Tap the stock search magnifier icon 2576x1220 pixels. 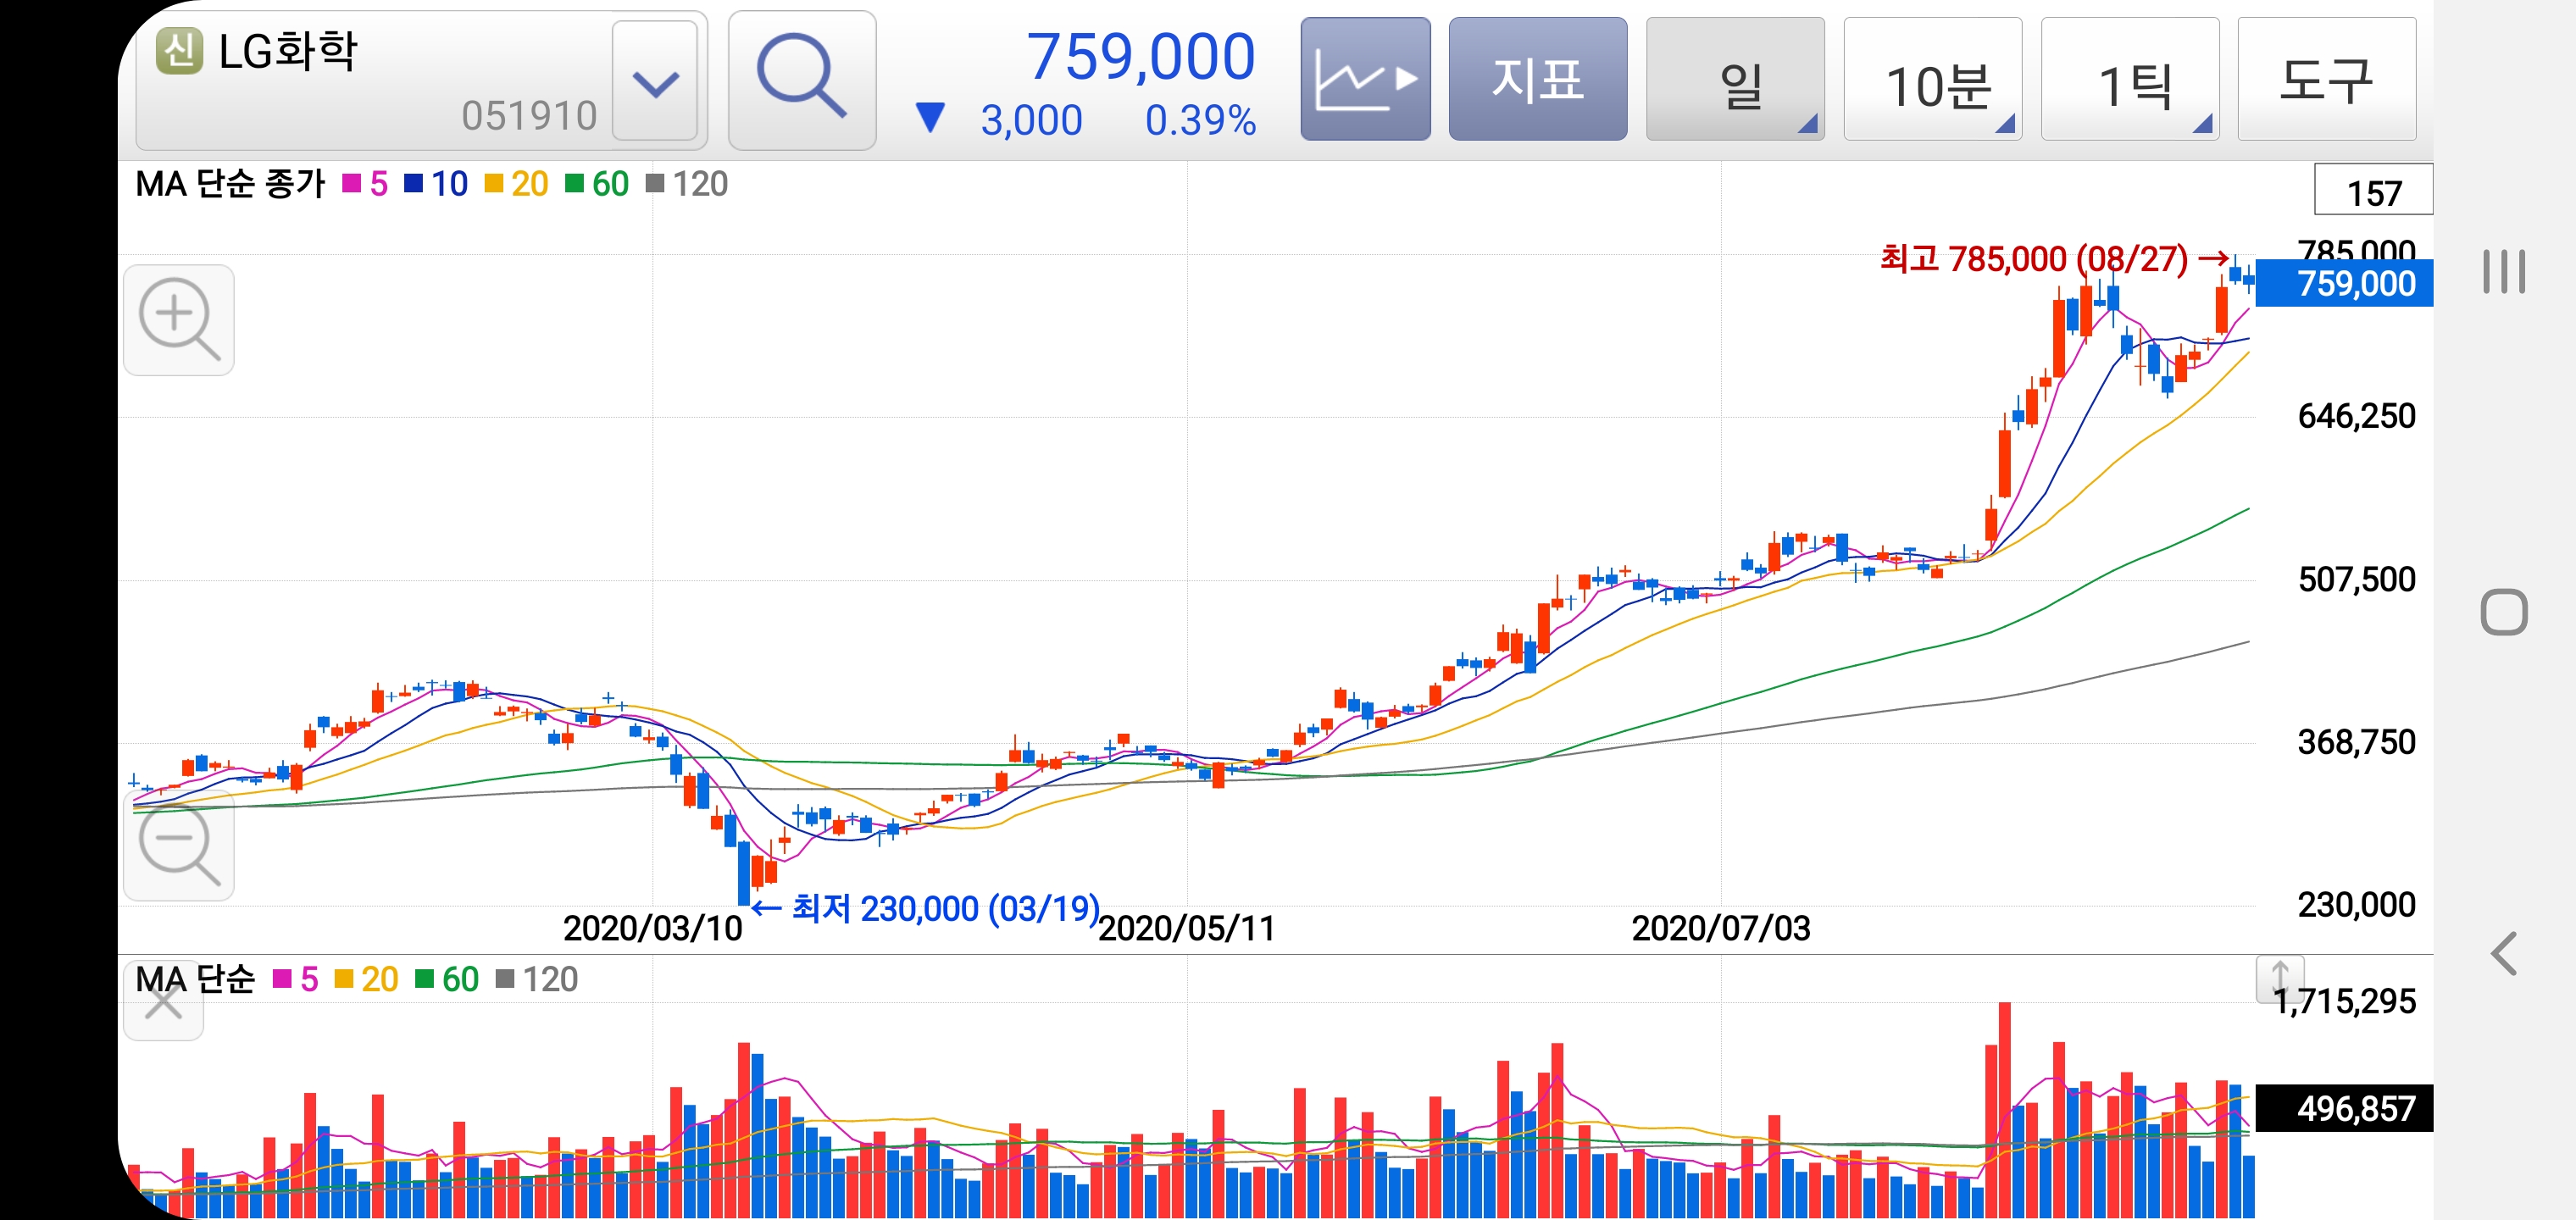[801, 79]
